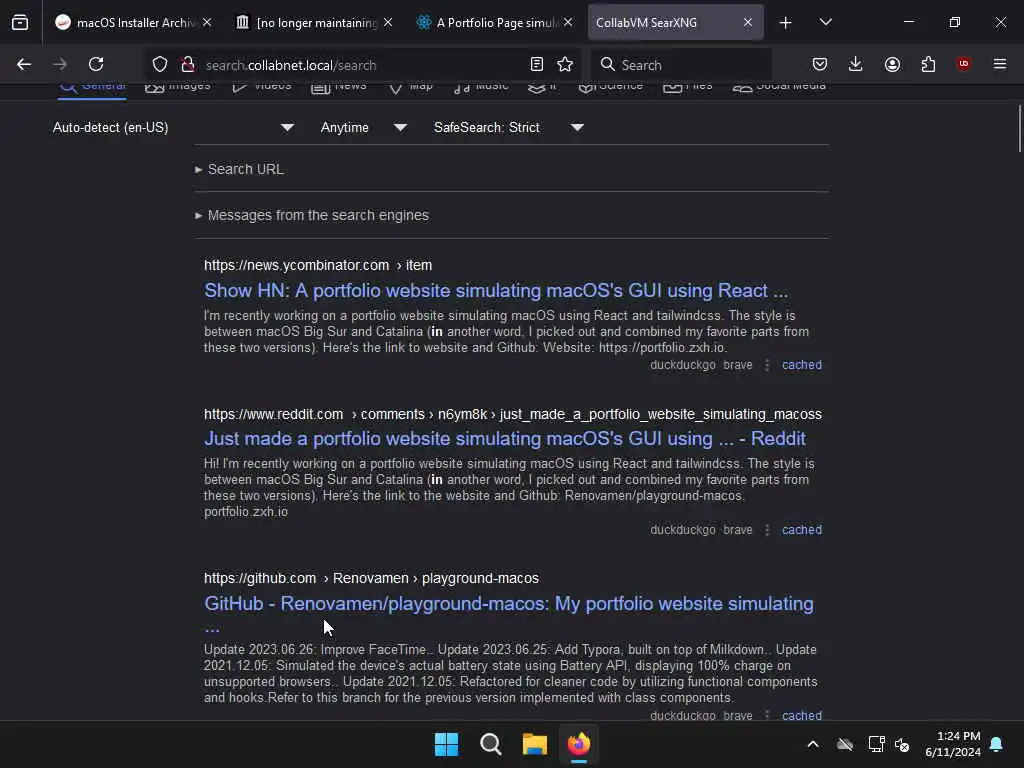Open tracking protection shield icon
The image size is (1024, 768).
(x=160, y=64)
